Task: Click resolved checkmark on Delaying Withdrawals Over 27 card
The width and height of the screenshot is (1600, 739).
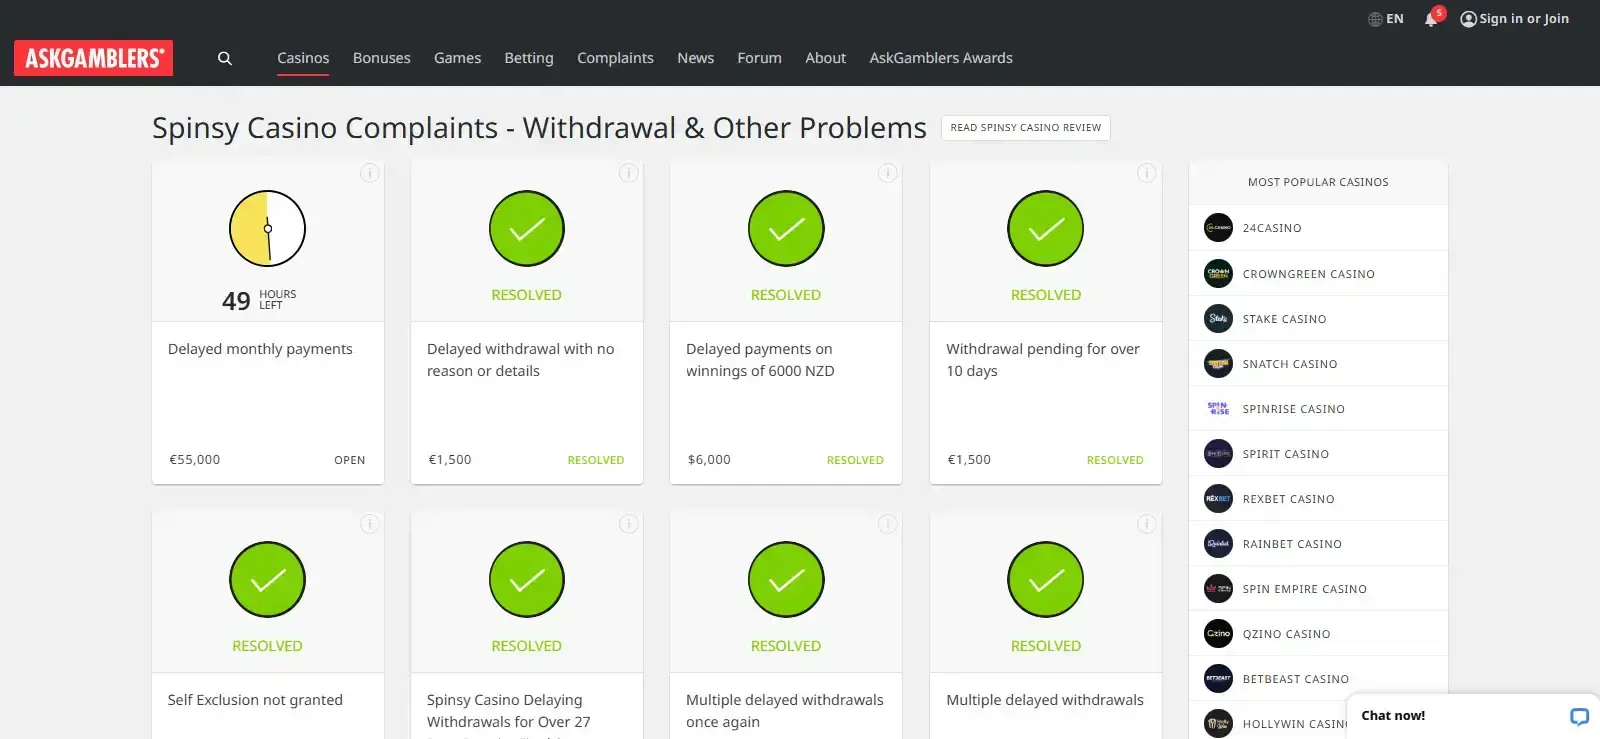Action: click(x=527, y=579)
